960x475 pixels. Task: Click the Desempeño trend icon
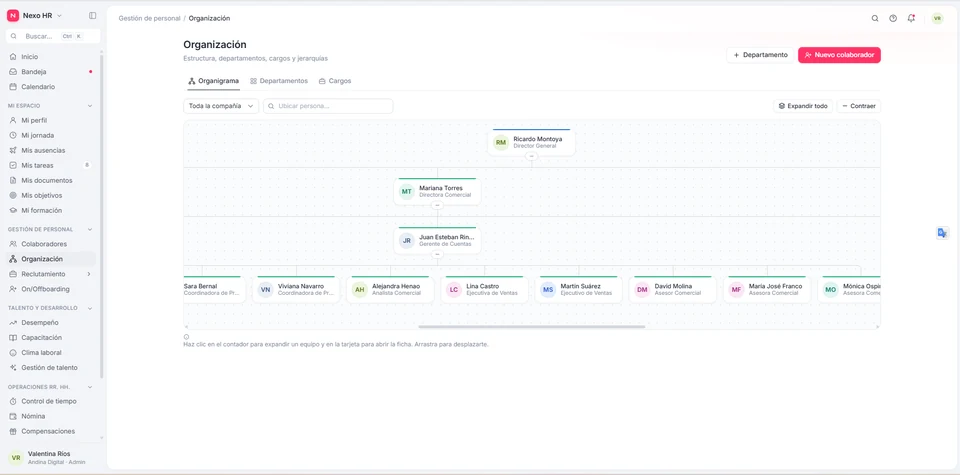tap(13, 323)
